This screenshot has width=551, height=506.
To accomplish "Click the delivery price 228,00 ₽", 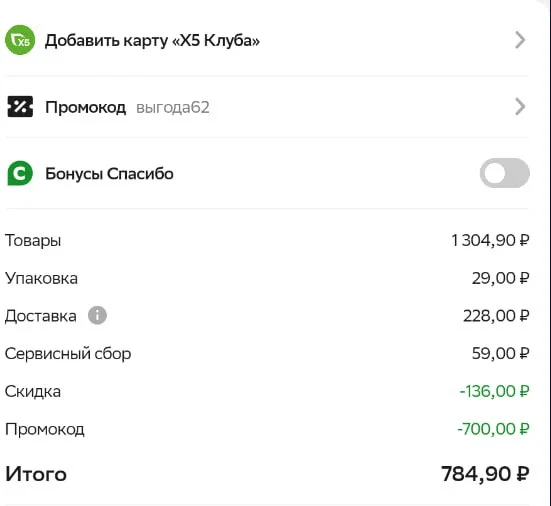I will (496, 316).
